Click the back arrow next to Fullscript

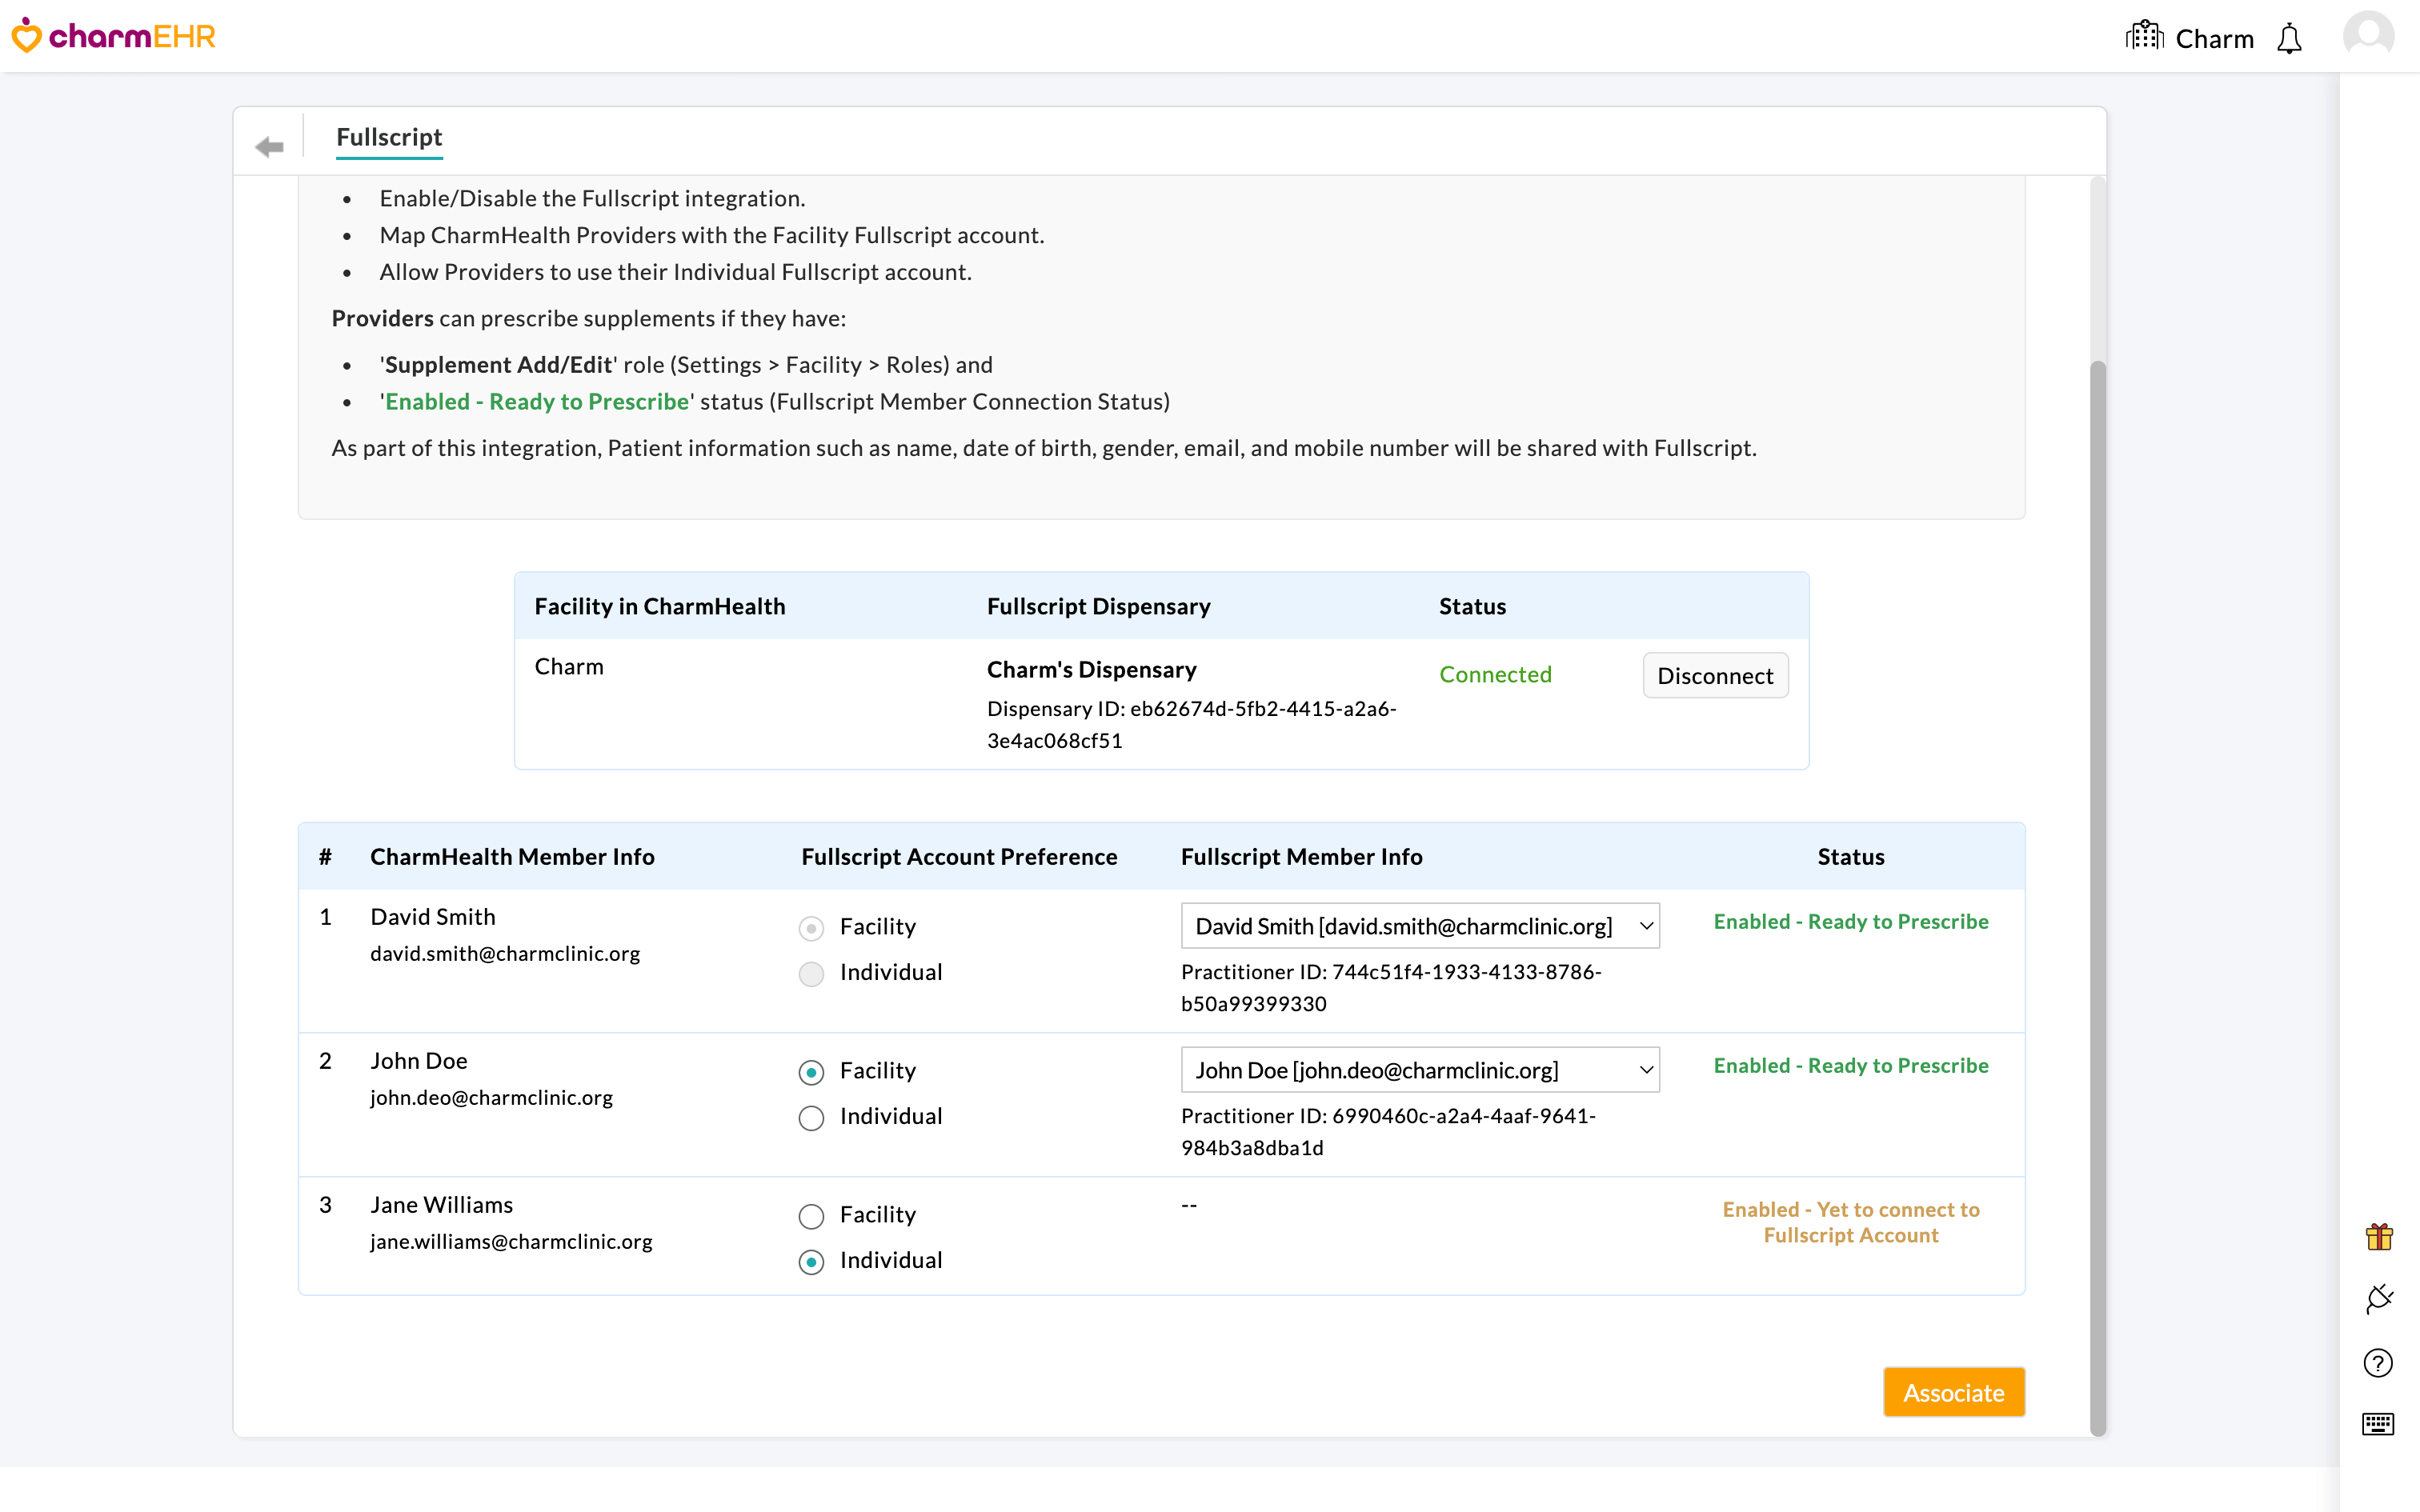268,146
